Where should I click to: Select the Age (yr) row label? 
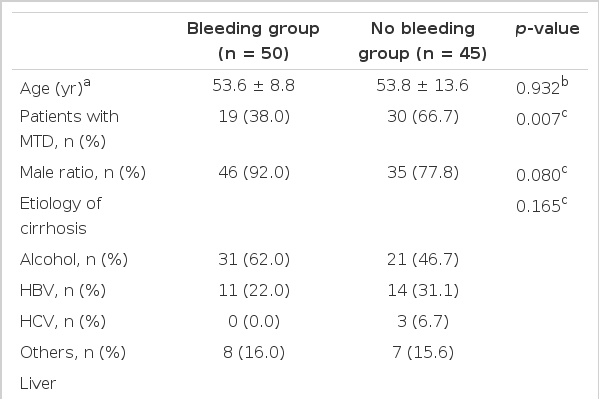(55, 87)
